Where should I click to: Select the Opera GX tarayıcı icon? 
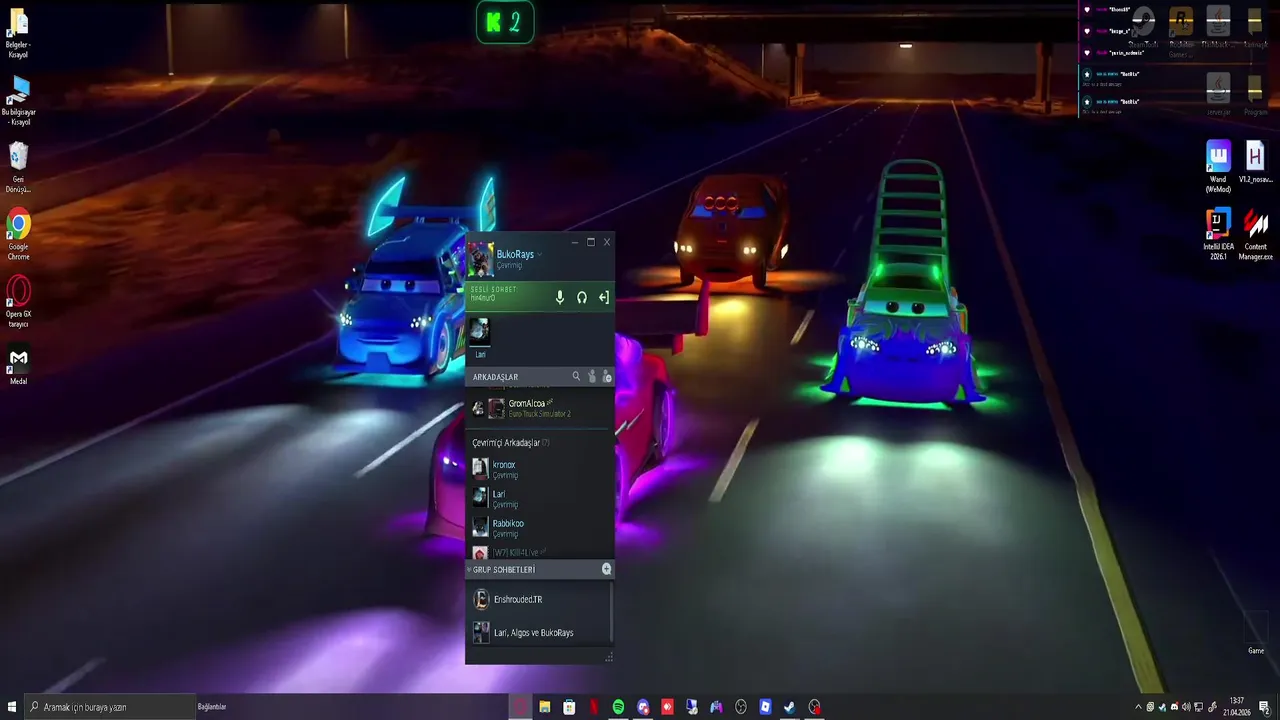coord(18,302)
